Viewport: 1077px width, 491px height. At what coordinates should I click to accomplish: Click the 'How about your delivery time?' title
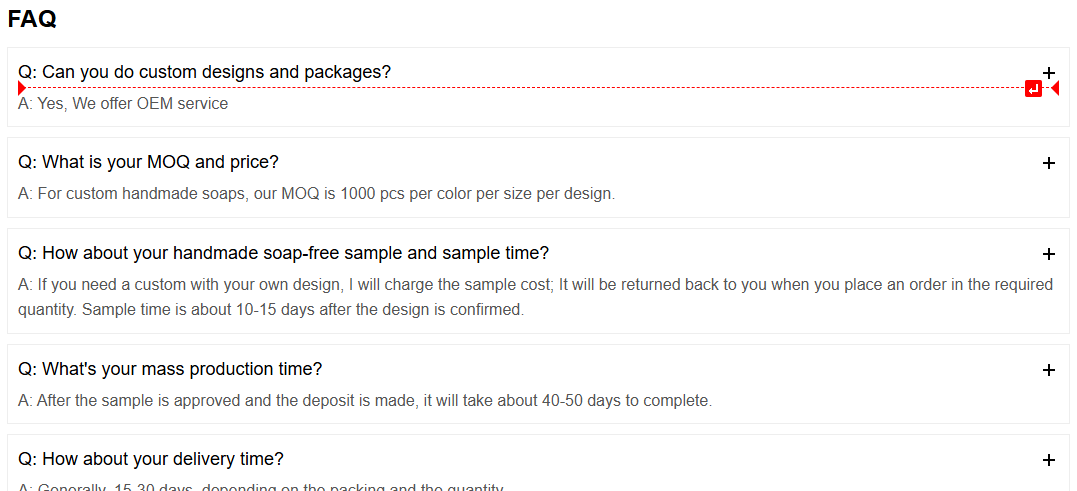coord(151,459)
